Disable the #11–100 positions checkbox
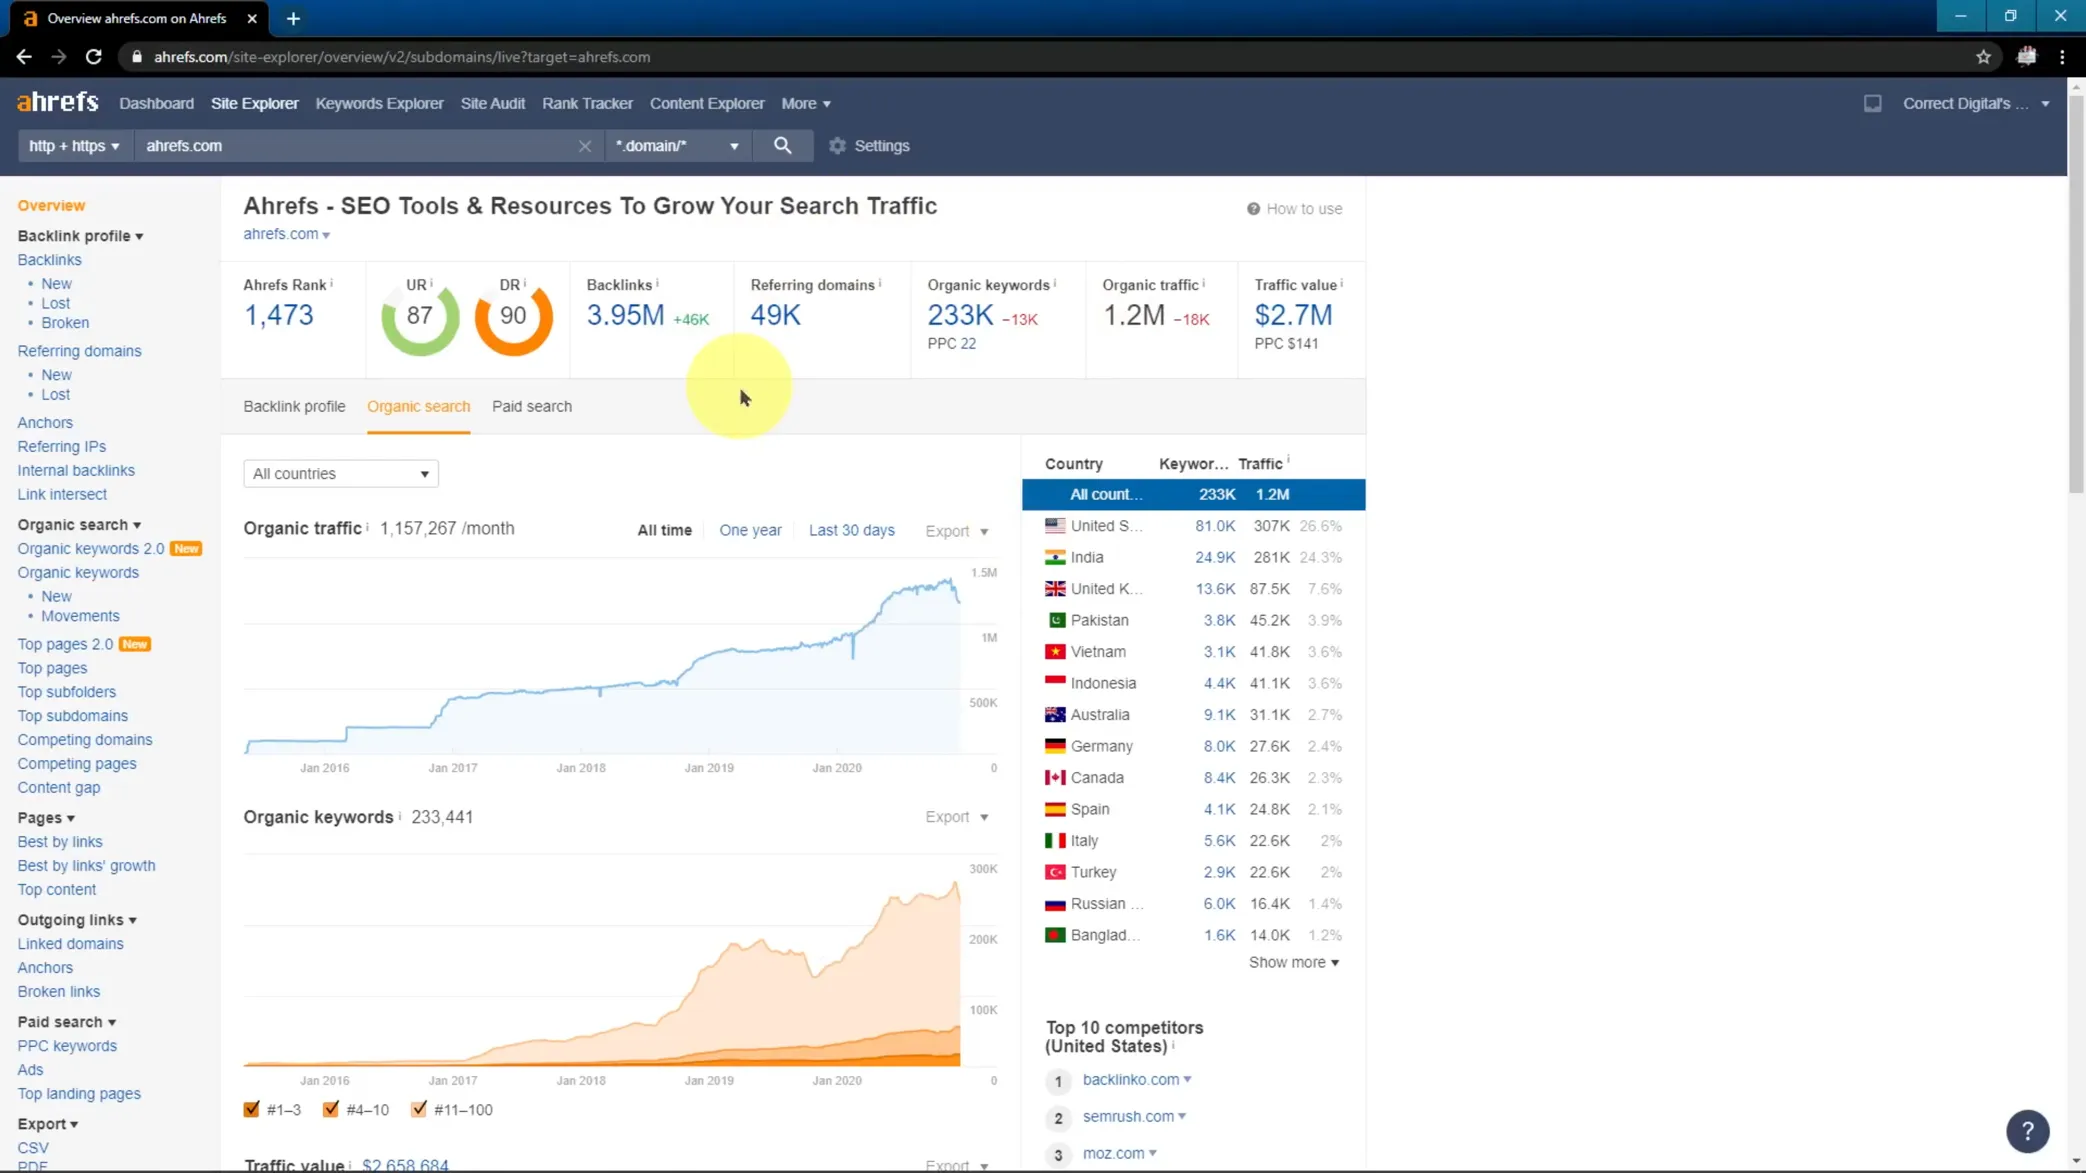Screen dimensions: 2086x1173 419,1109
